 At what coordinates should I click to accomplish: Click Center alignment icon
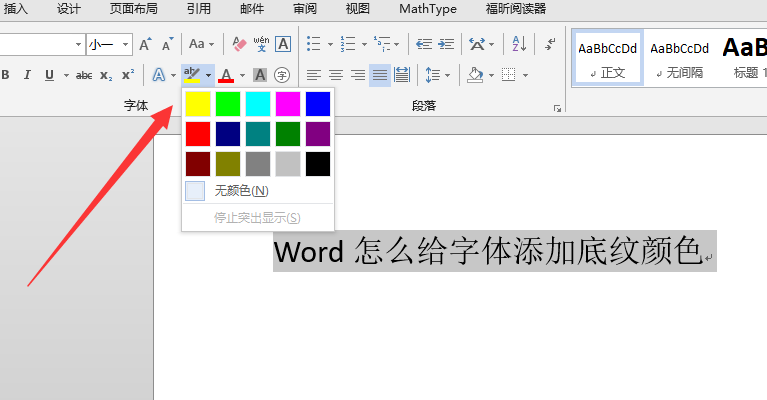click(336, 75)
